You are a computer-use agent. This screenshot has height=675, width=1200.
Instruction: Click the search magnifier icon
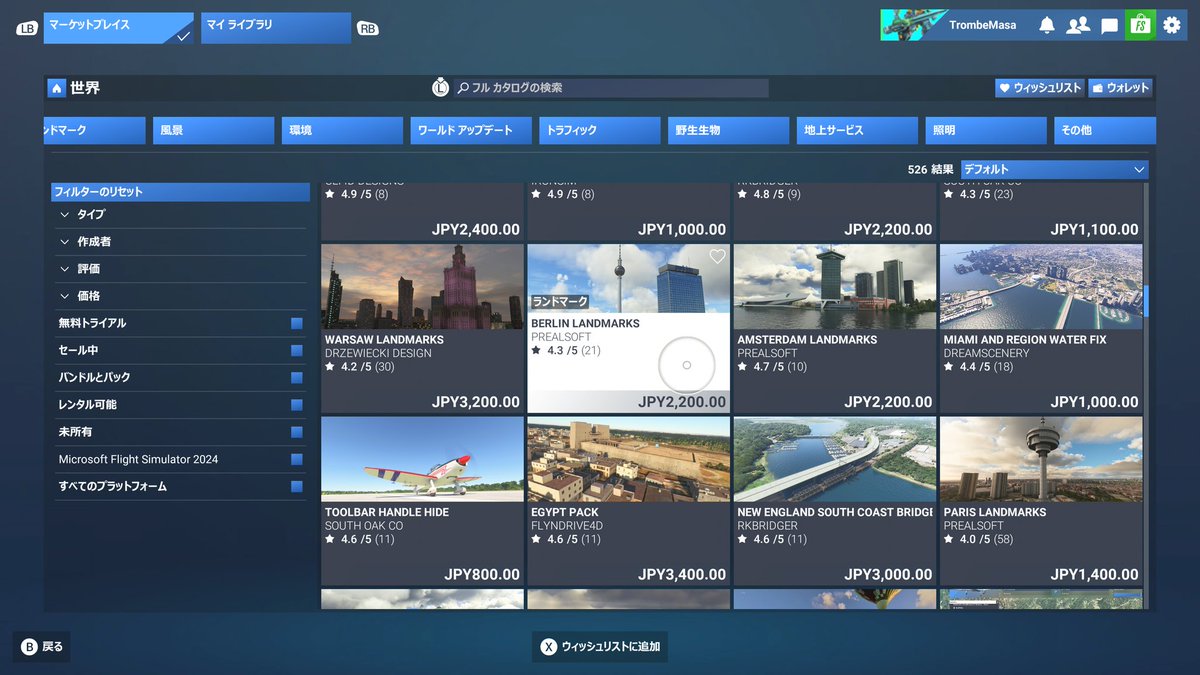pos(463,88)
